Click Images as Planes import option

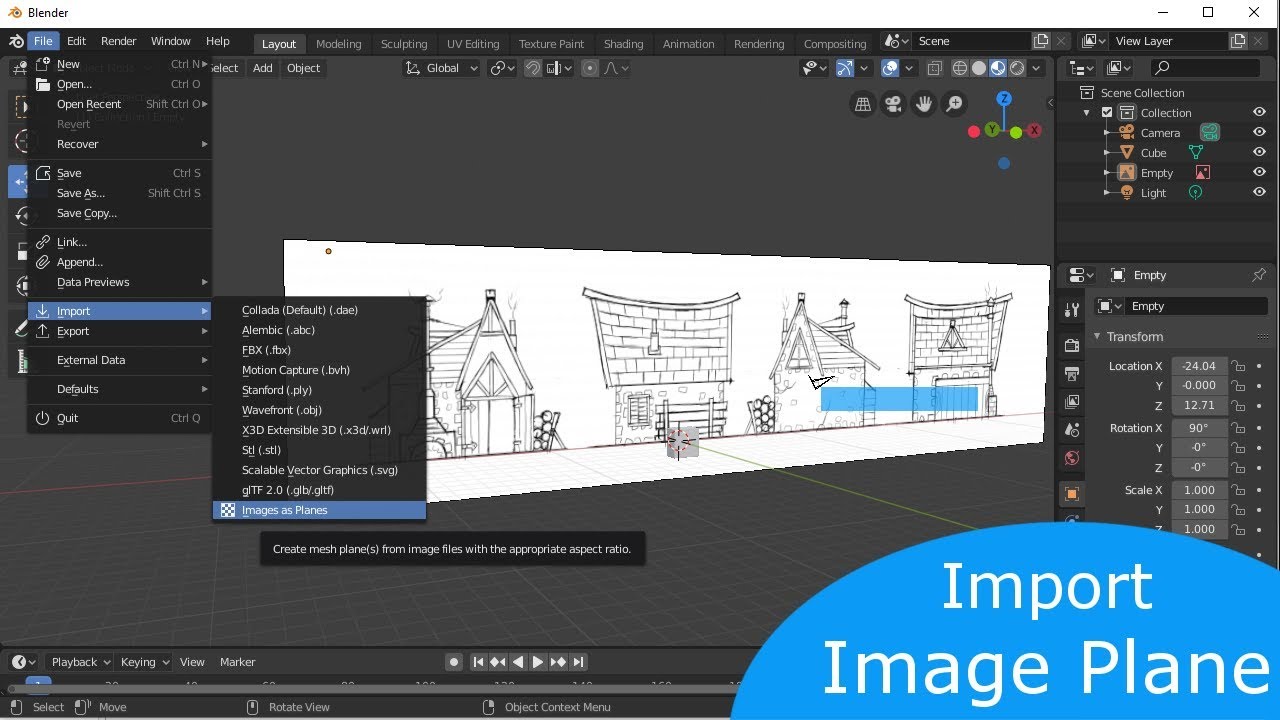[320, 510]
